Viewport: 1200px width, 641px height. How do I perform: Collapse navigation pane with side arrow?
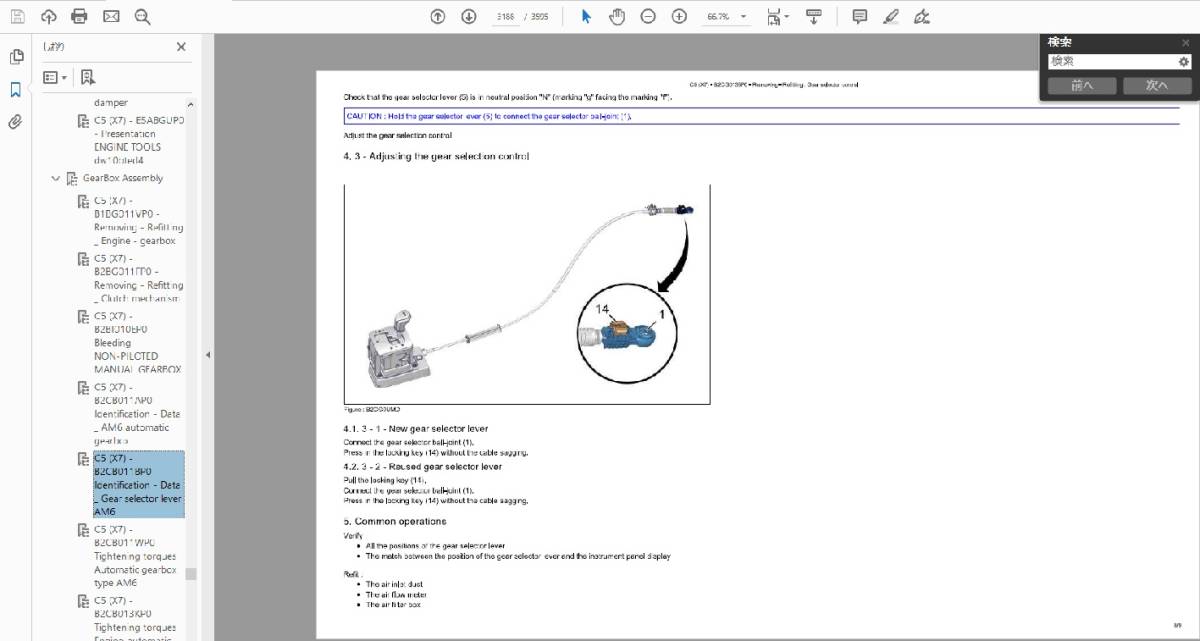[x=207, y=355]
